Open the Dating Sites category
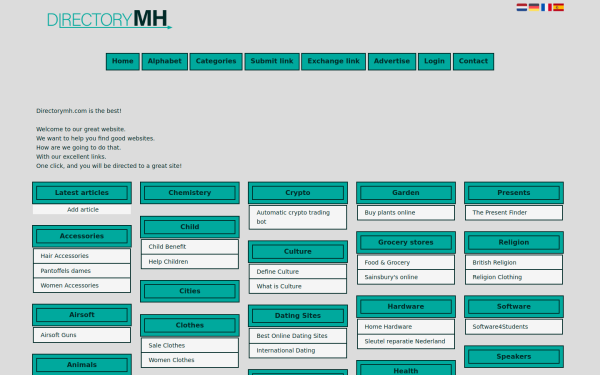The width and height of the screenshot is (600, 375). click(298, 316)
